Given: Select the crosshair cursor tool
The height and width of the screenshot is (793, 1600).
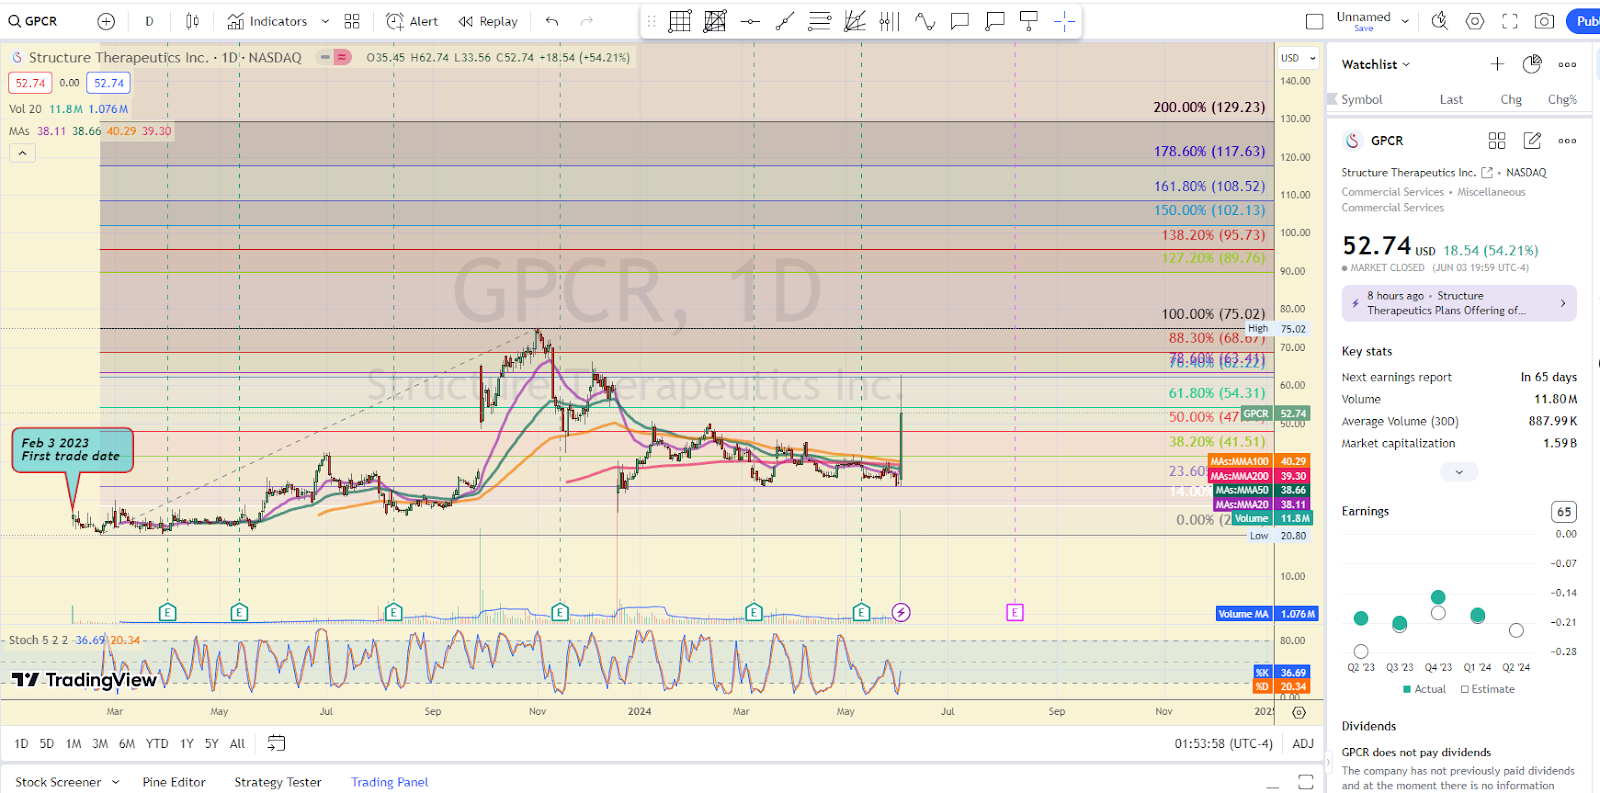Looking at the screenshot, I should (1064, 21).
